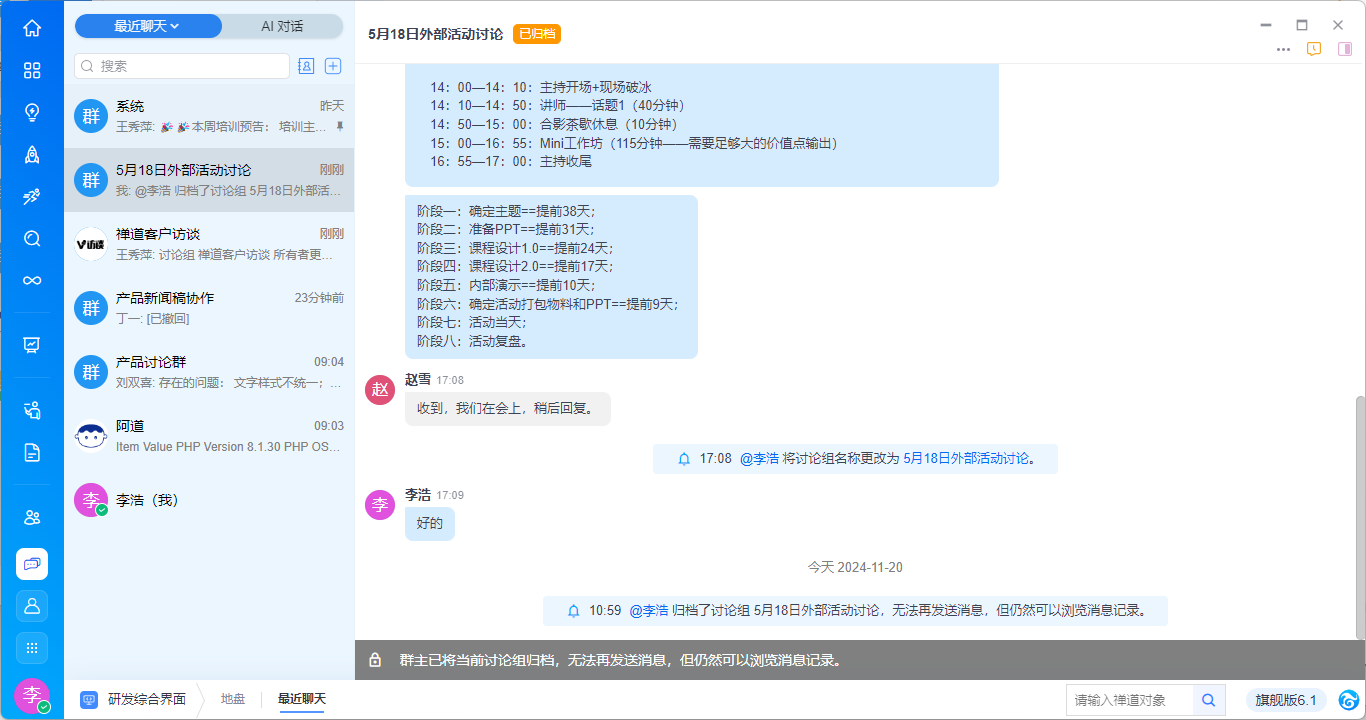Open the three-dot more options menu
1366x720 pixels.
click(x=1283, y=49)
